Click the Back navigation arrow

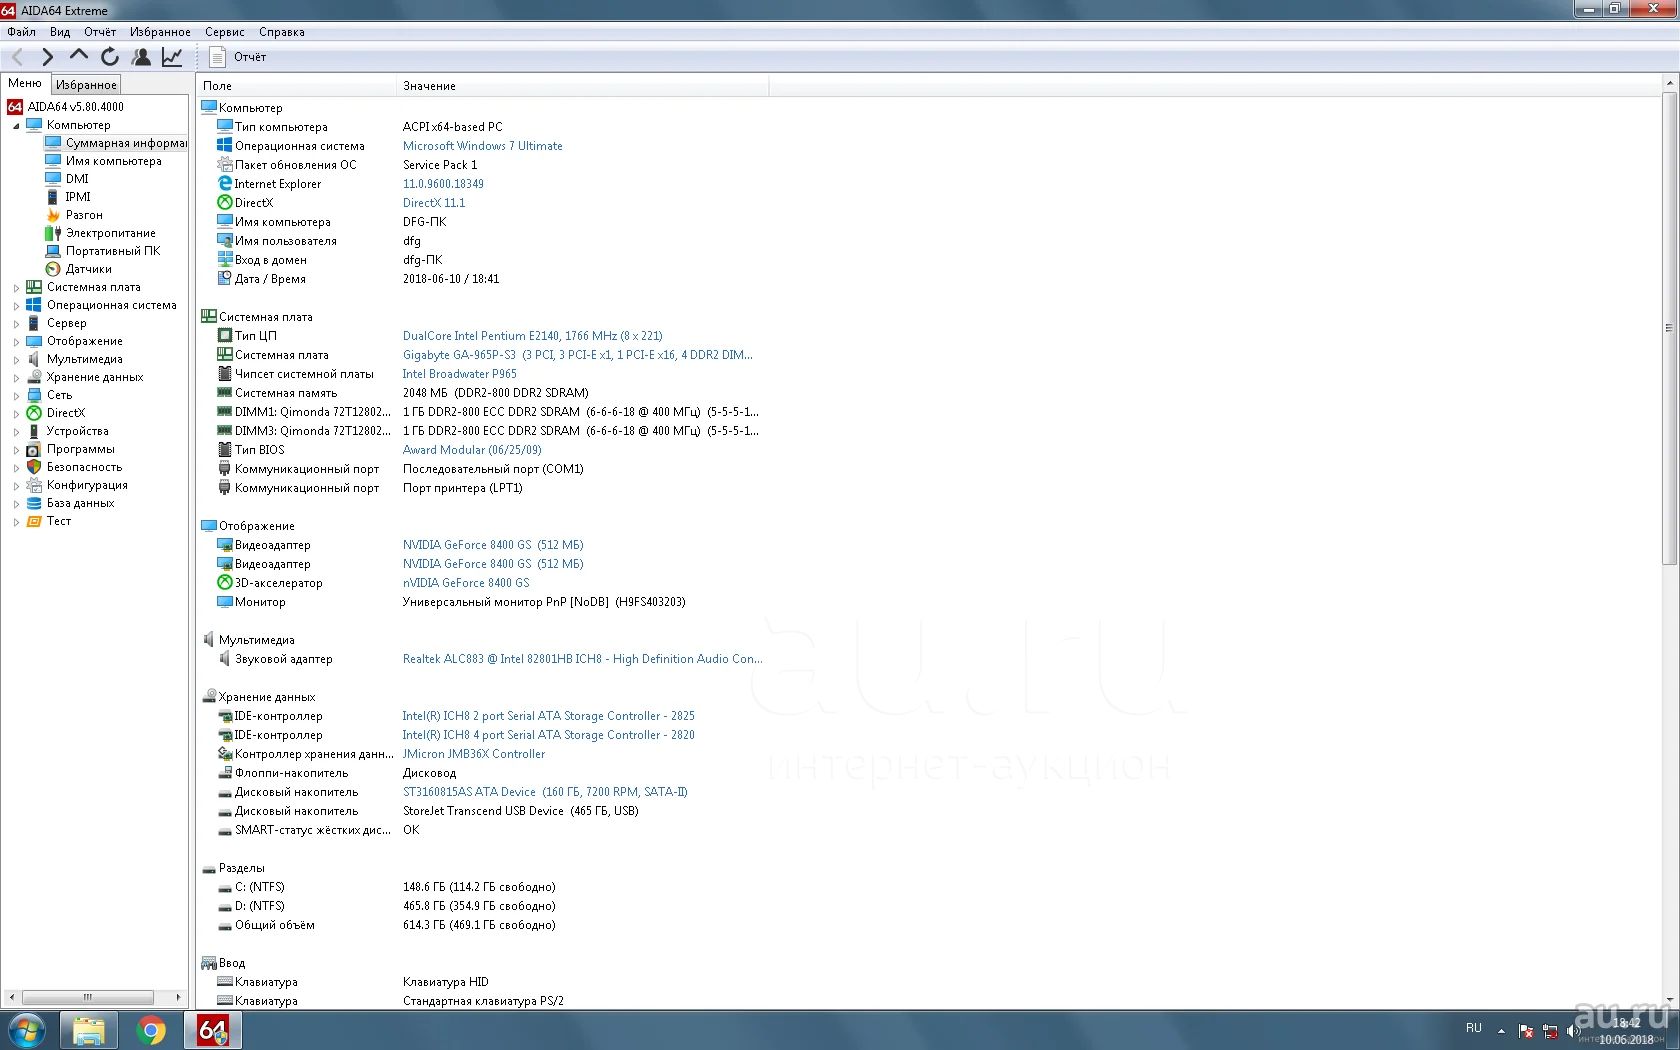17,57
